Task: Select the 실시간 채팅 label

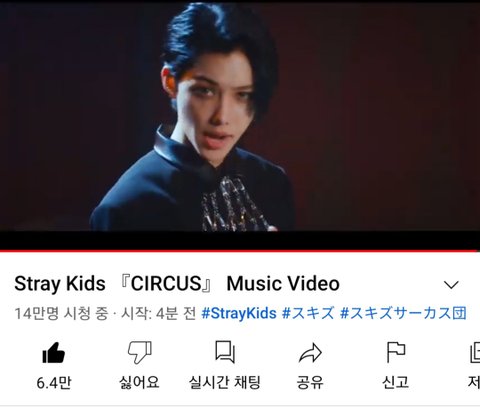Action: pyautogui.click(x=225, y=382)
